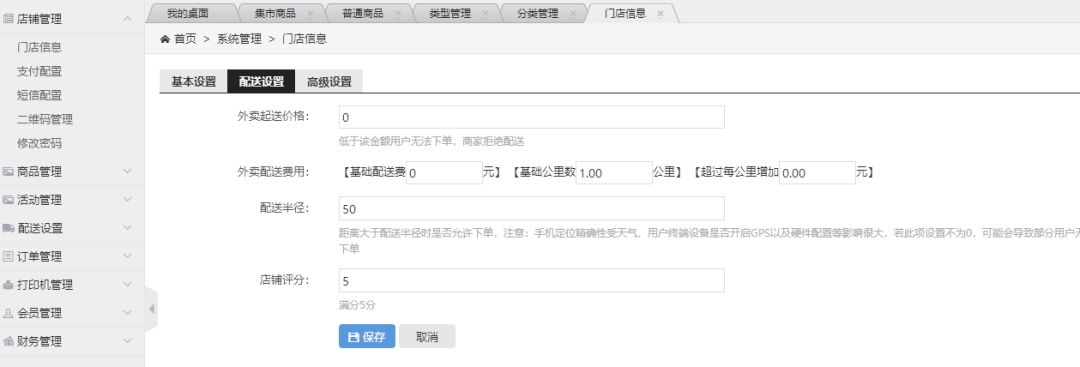The height and width of the screenshot is (367, 1080).
Task: Close the 门店信息 tab
Action: coord(661,13)
